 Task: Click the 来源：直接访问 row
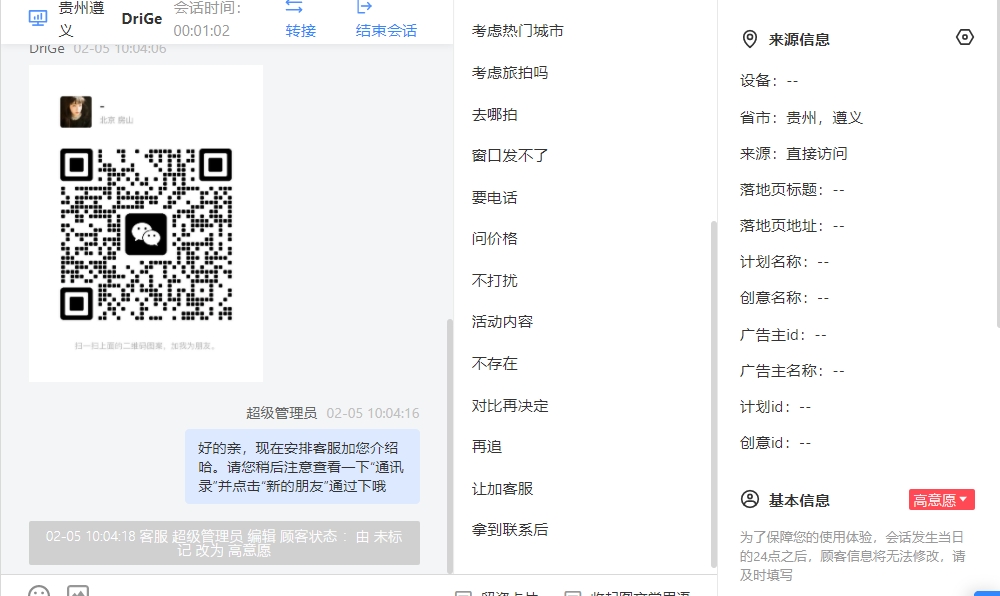(793, 154)
